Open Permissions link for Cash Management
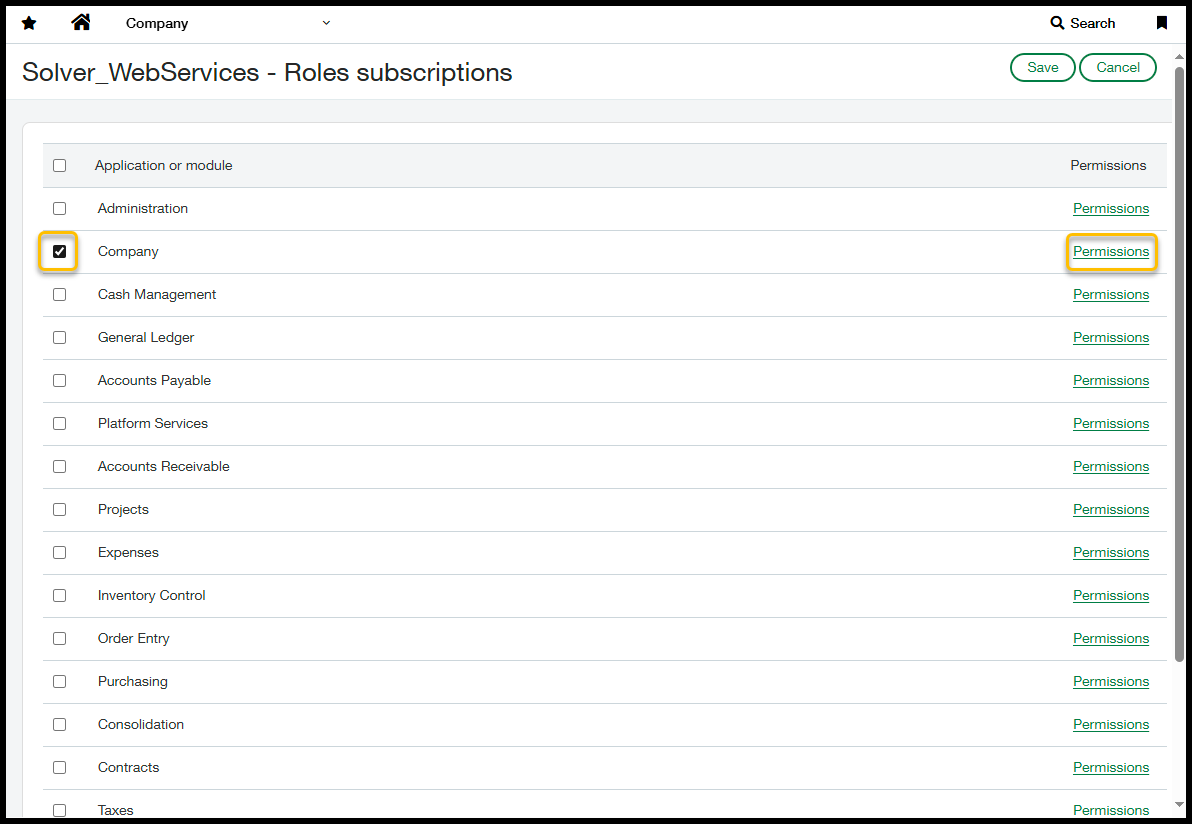The width and height of the screenshot is (1192, 824). tap(1110, 295)
